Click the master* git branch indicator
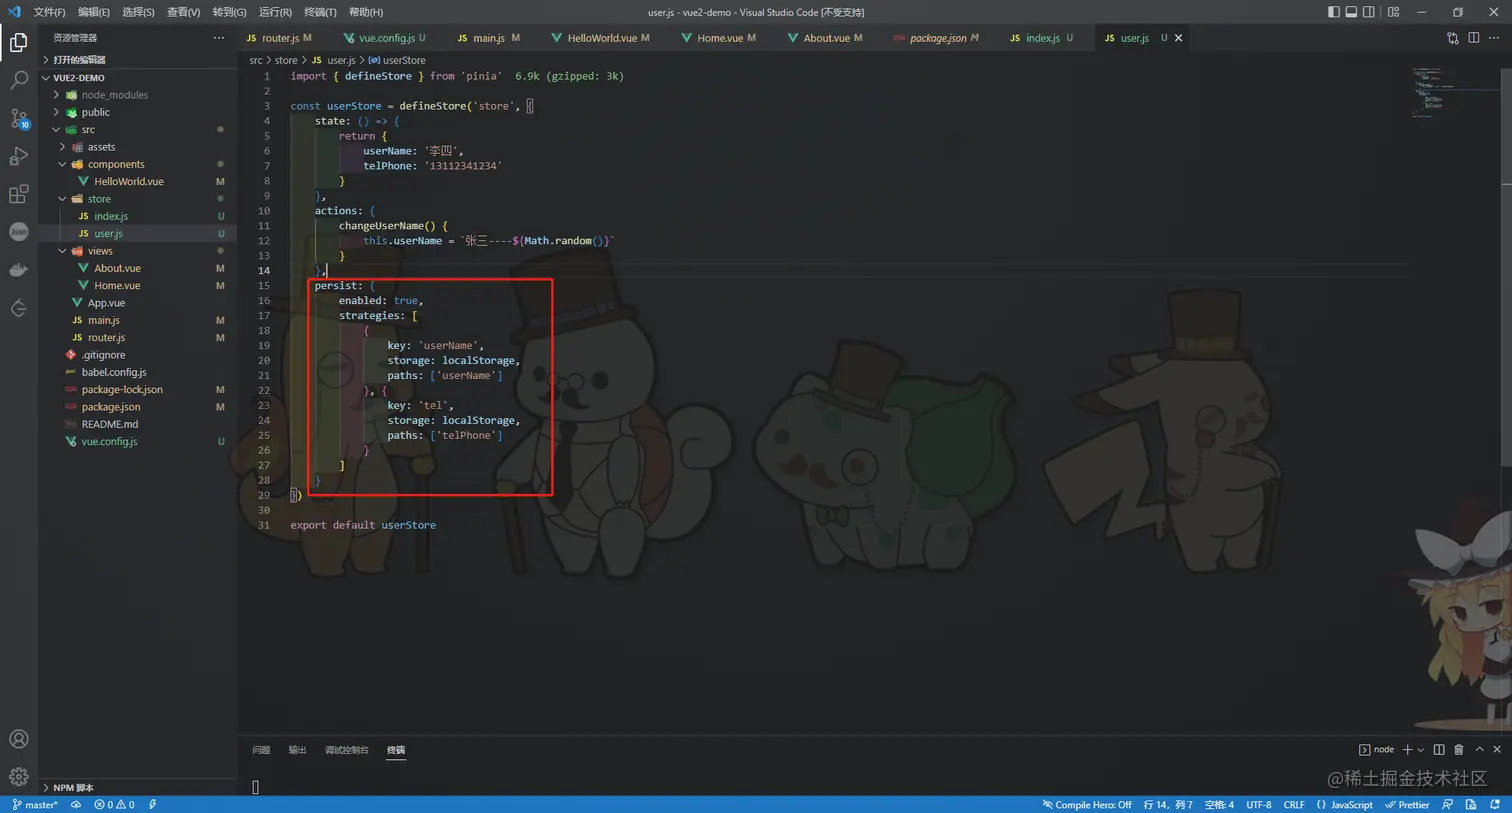The image size is (1512, 813). pyautogui.click(x=35, y=804)
